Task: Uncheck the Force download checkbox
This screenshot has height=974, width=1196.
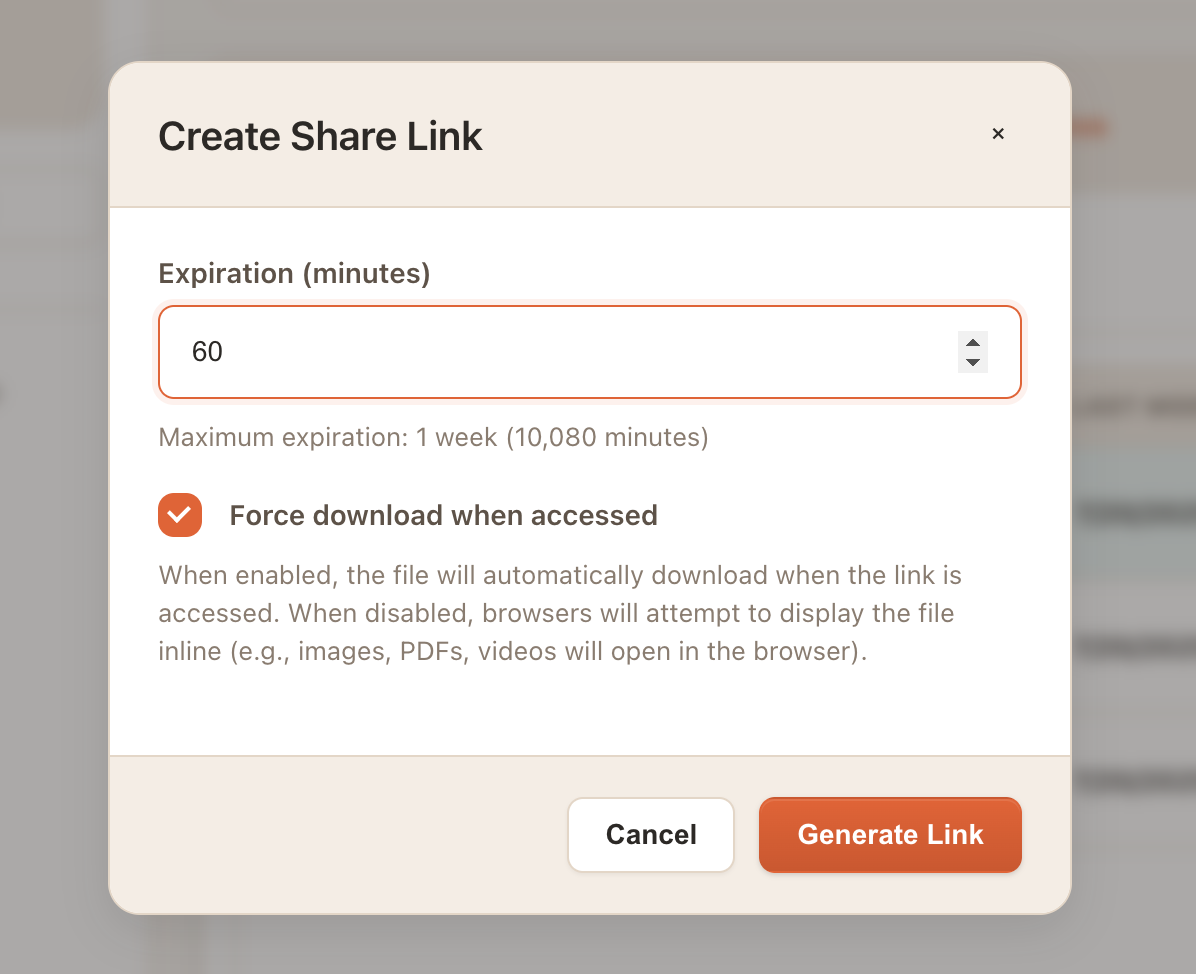Action: click(x=180, y=515)
